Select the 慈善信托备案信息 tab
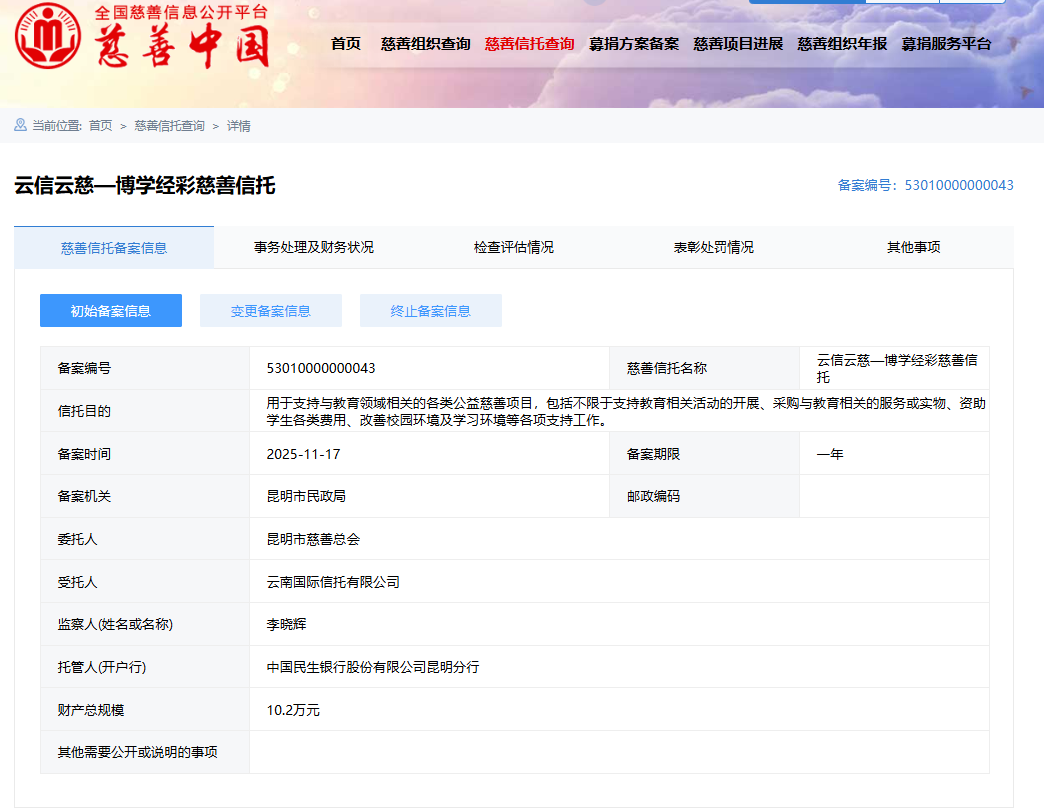The width and height of the screenshot is (1044, 811). point(114,248)
